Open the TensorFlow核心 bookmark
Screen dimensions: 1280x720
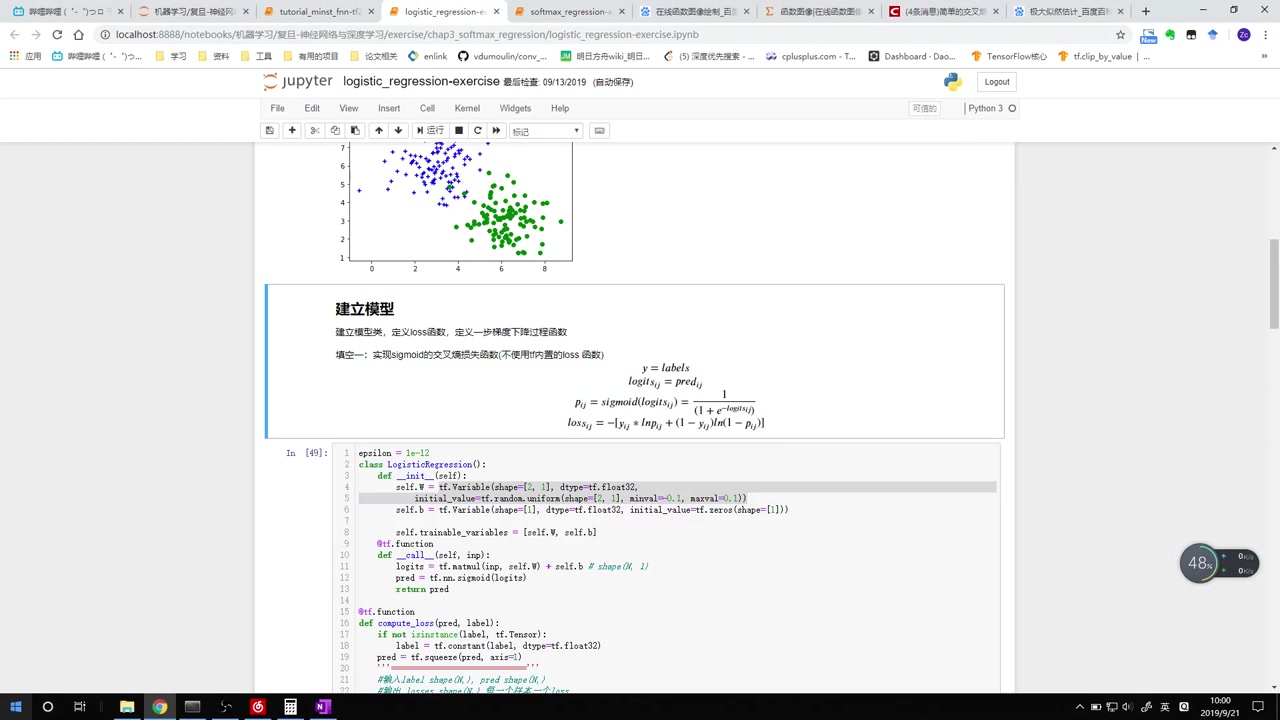pos(1009,56)
